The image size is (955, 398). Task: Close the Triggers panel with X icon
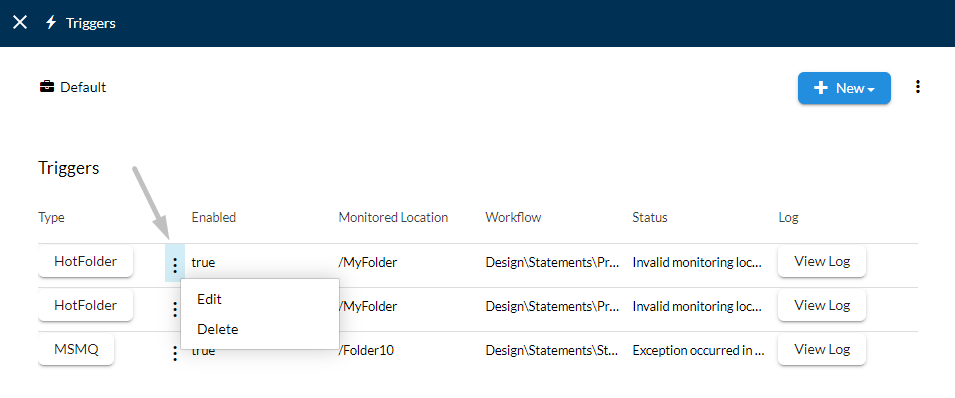[x=20, y=23]
